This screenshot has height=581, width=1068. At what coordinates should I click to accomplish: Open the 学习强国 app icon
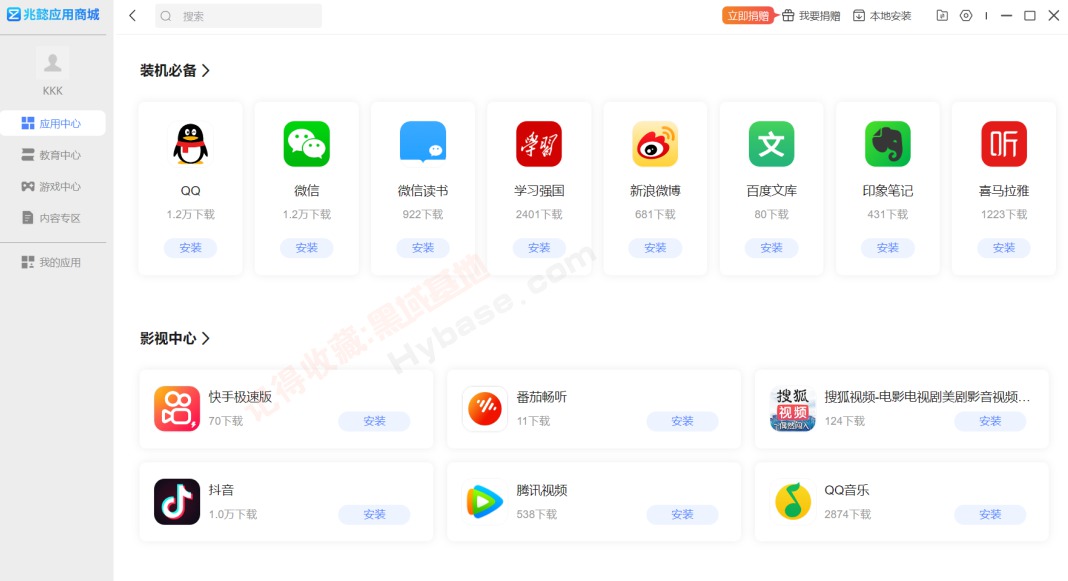point(539,144)
